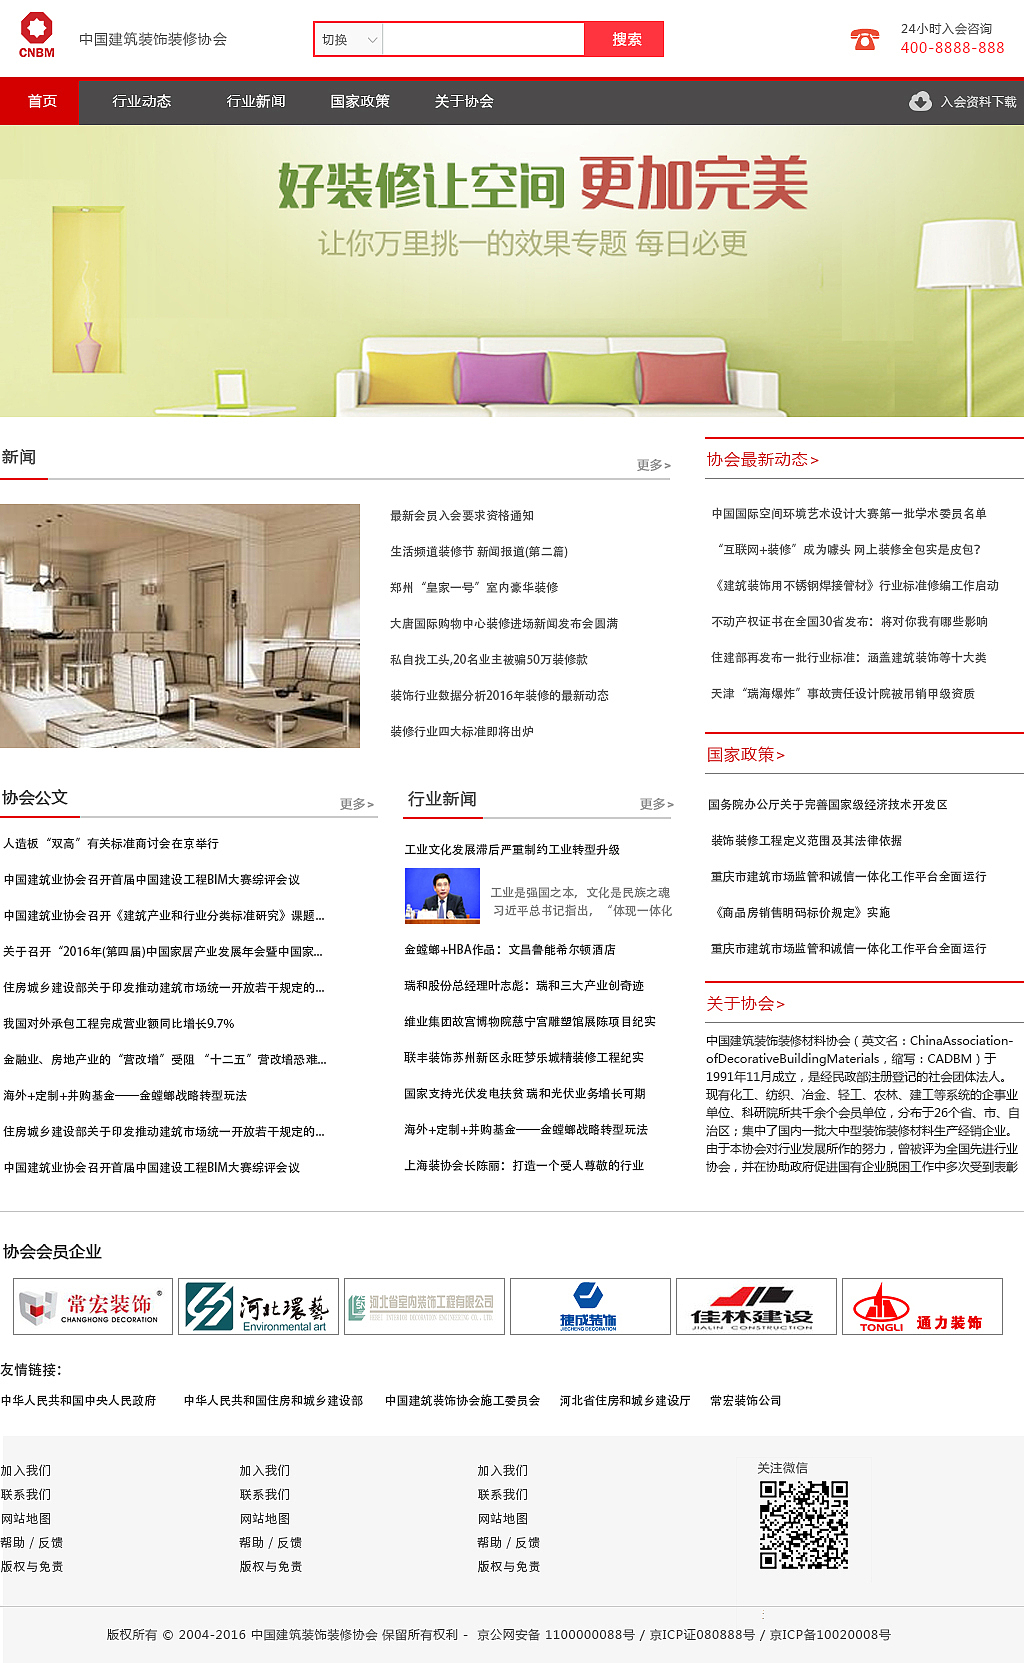Screen dimensions: 1024x1663
Task: Open article 天津"瑞海爆炸"事故责任设计院
Action: [x=843, y=694]
